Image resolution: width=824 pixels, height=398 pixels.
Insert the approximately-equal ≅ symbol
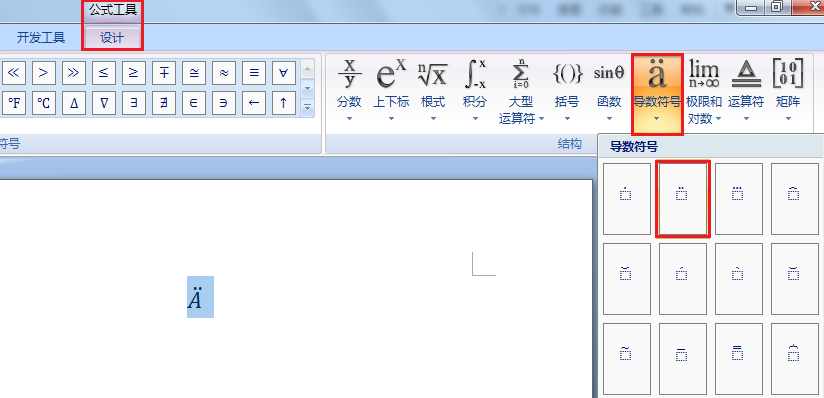click(194, 73)
